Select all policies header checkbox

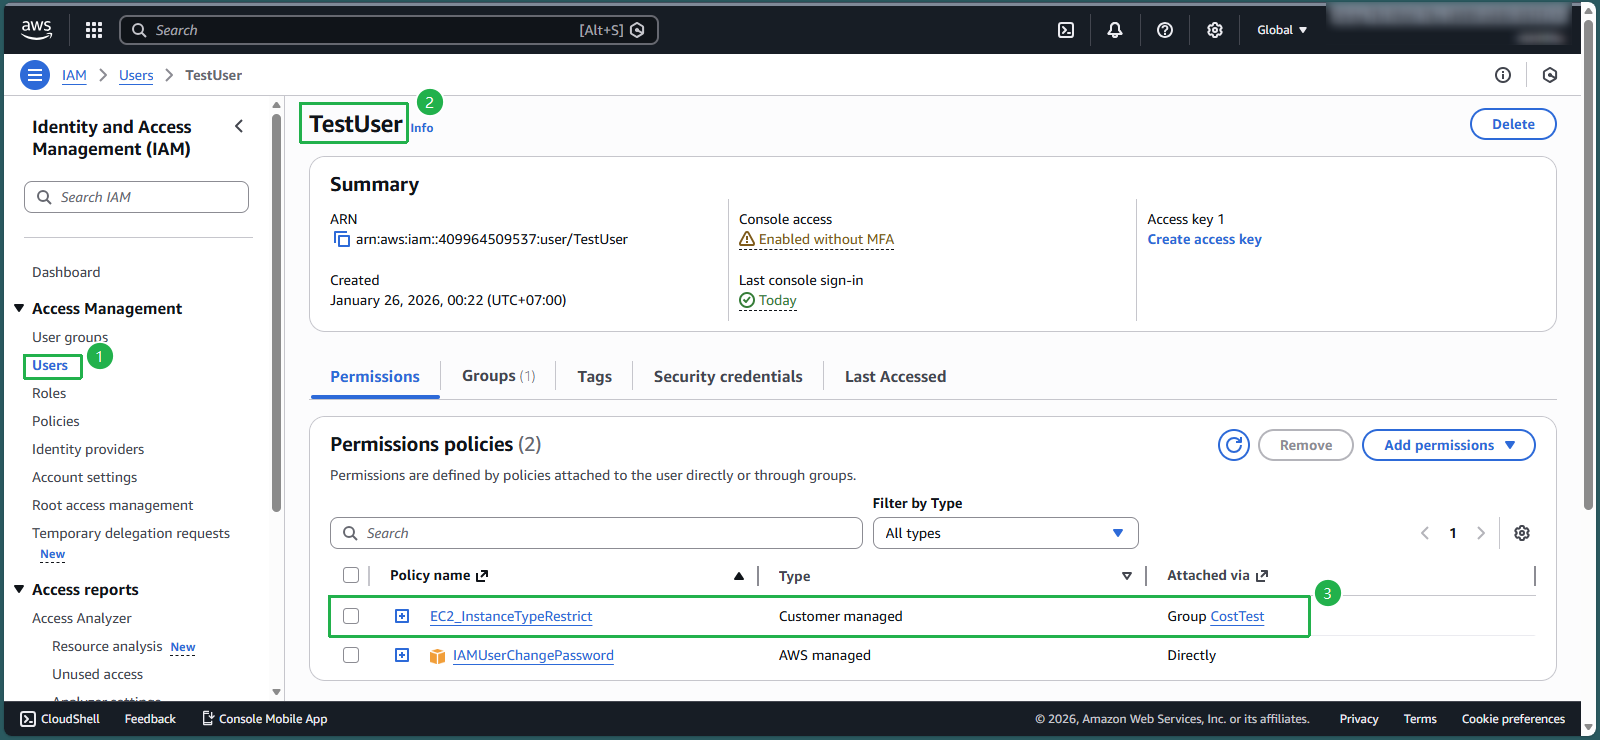(x=351, y=575)
